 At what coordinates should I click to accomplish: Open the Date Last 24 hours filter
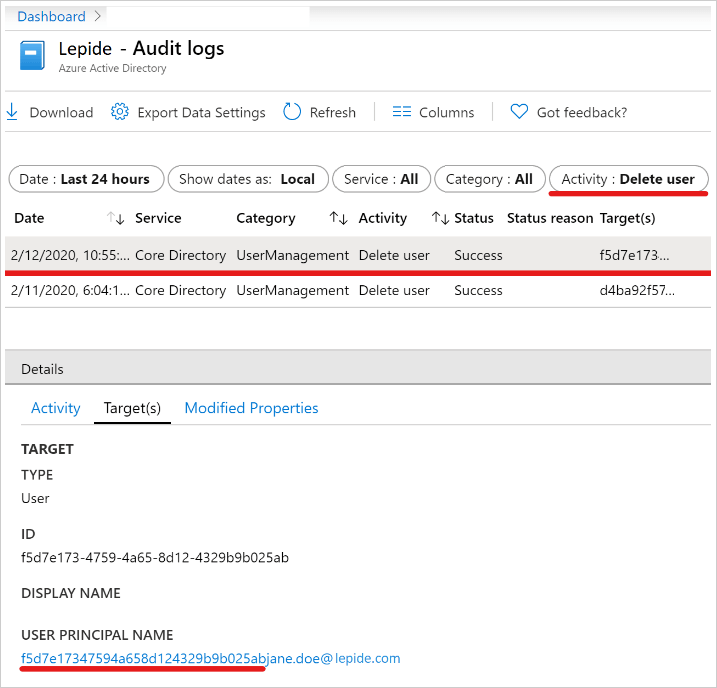(85, 179)
